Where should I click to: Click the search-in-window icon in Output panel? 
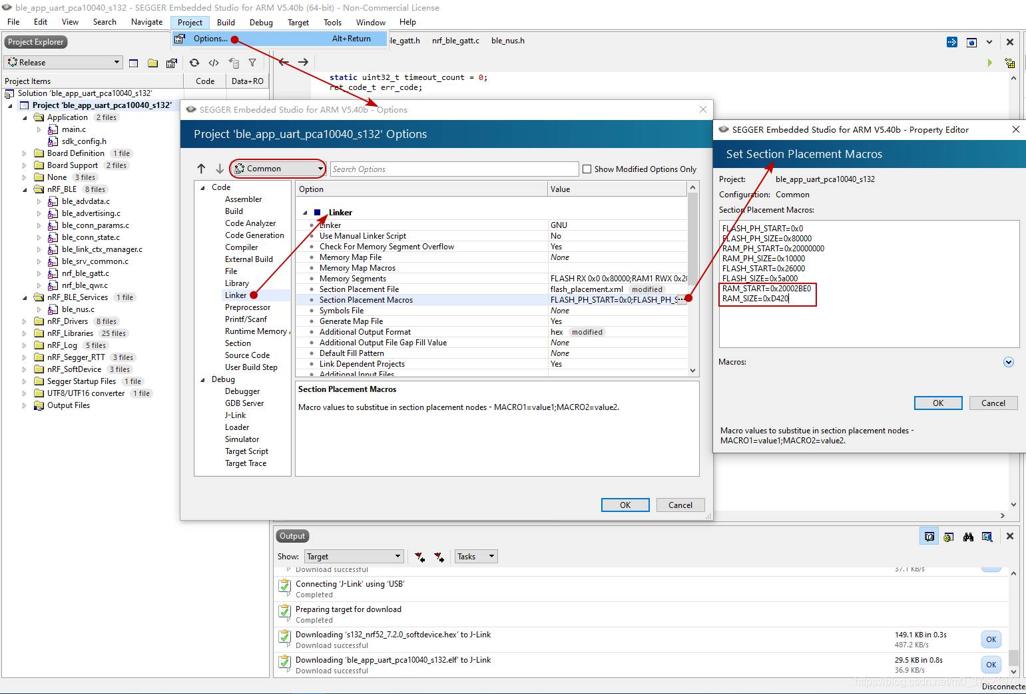pos(987,536)
